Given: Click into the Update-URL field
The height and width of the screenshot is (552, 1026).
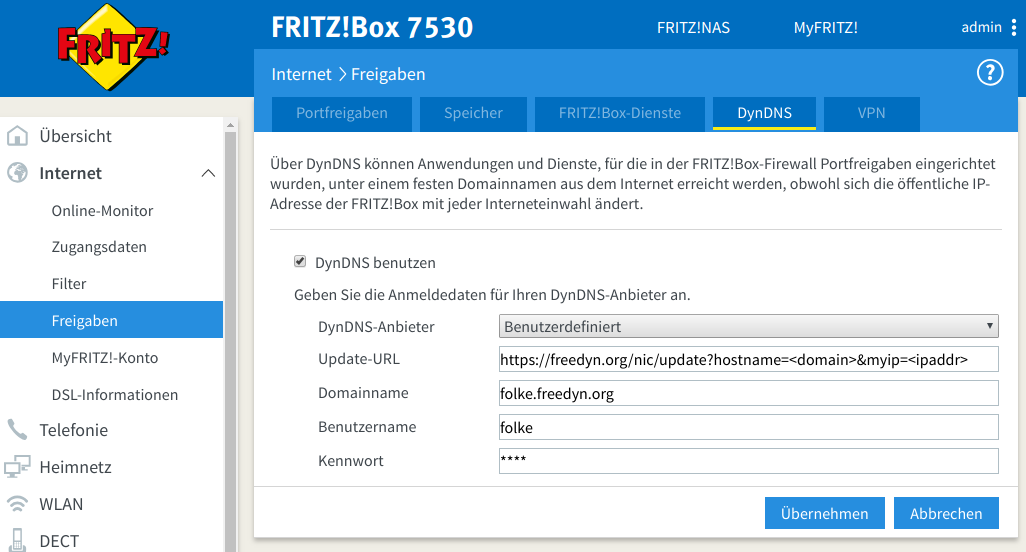Looking at the screenshot, I should pos(748,359).
